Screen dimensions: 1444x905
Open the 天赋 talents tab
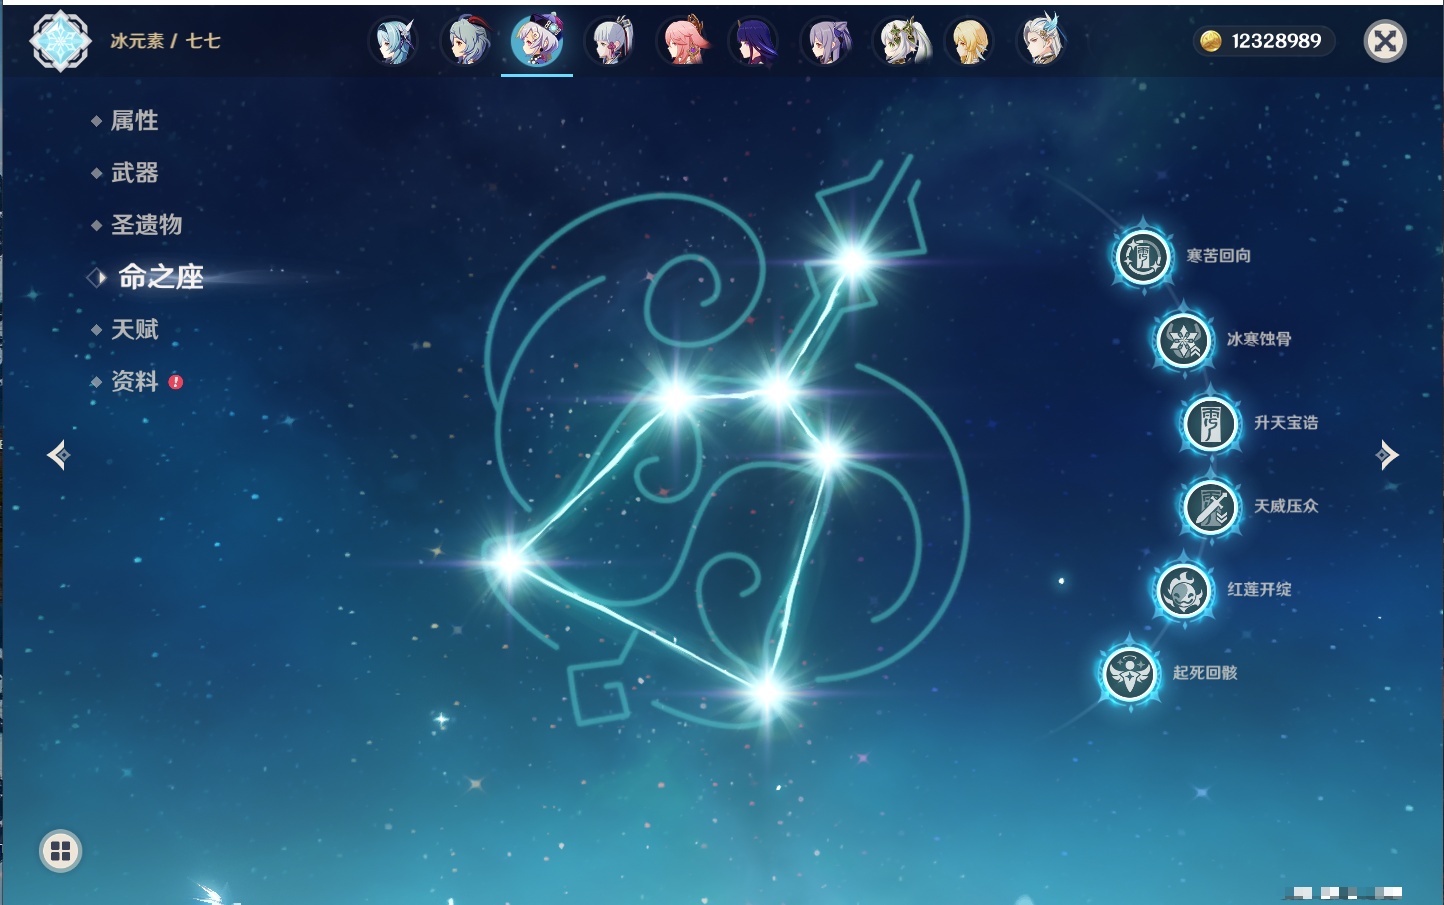click(x=134, y=329)
